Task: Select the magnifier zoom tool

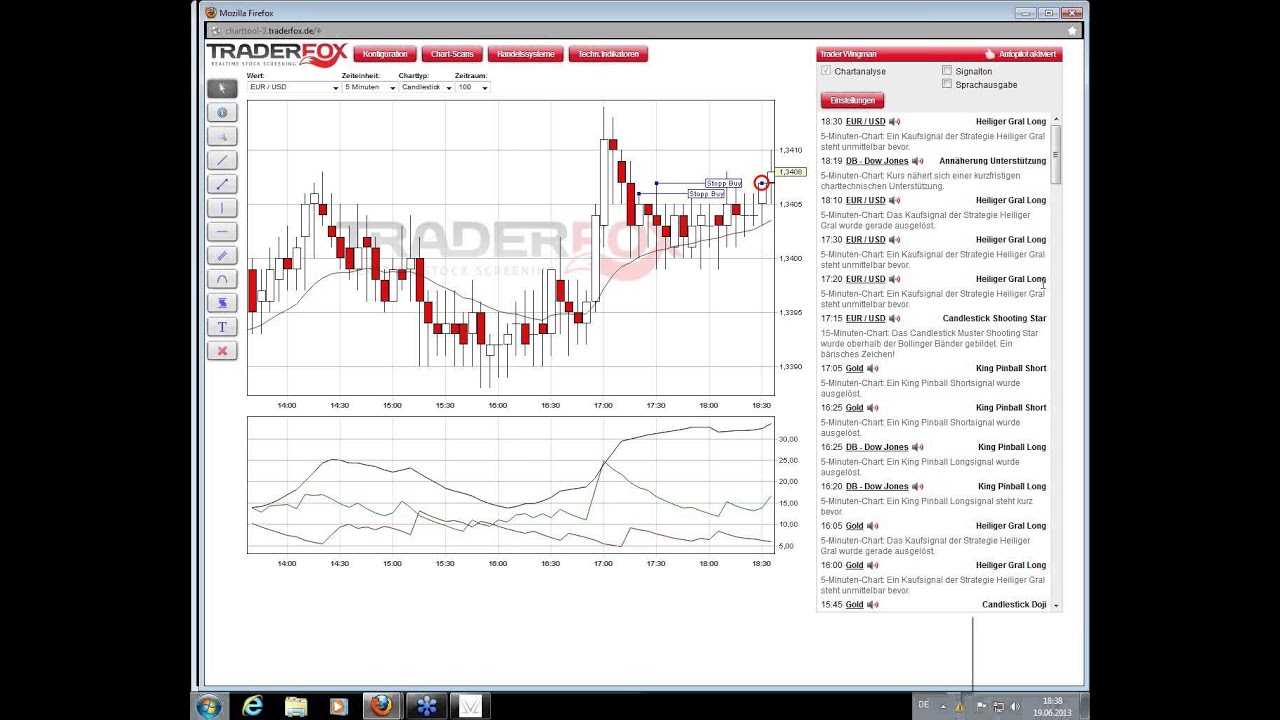Action: [x=222, y=136]
